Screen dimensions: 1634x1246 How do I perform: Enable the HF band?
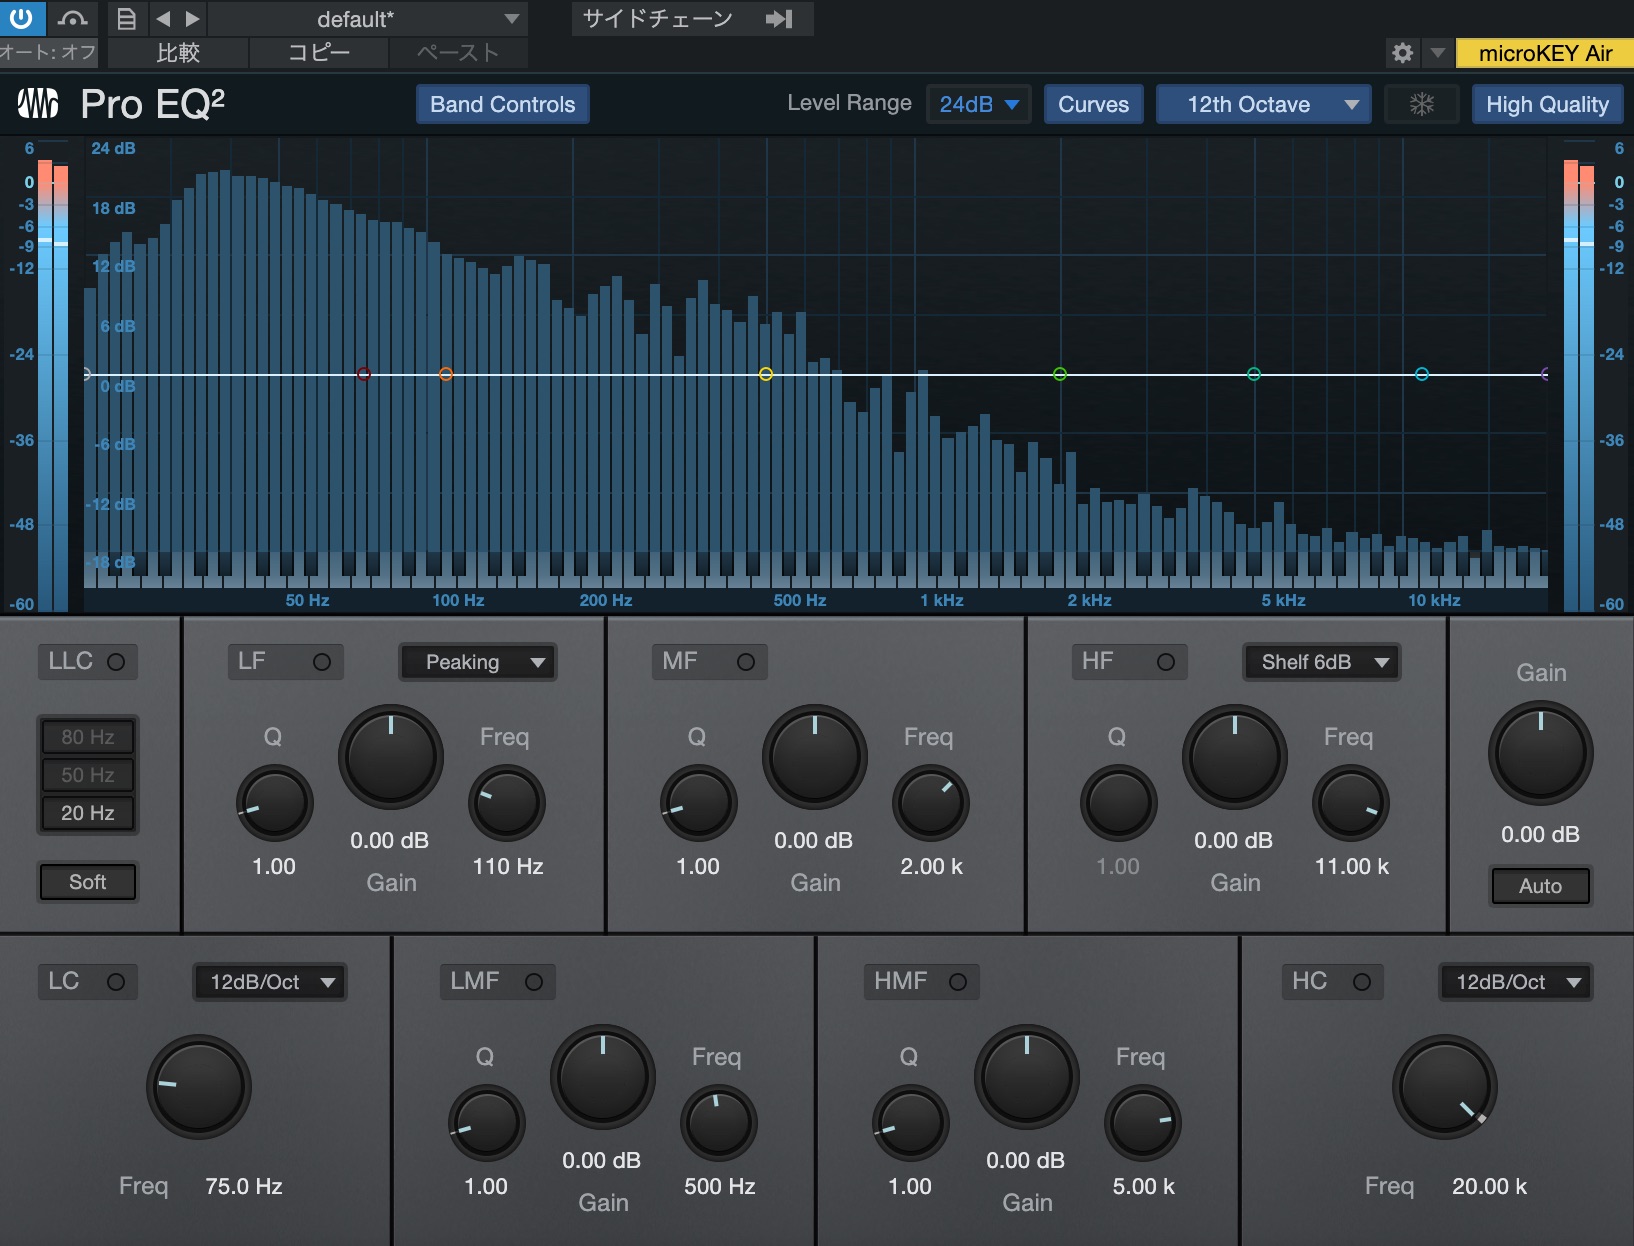(1166, 662)
